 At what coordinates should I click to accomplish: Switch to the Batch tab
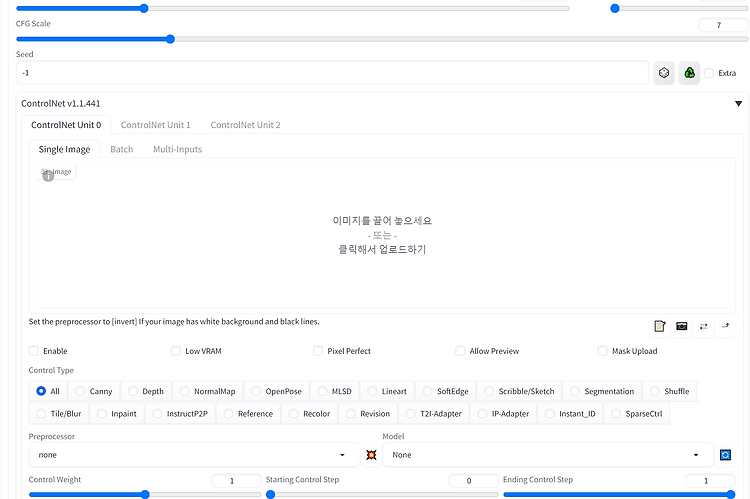coord(121,149)
